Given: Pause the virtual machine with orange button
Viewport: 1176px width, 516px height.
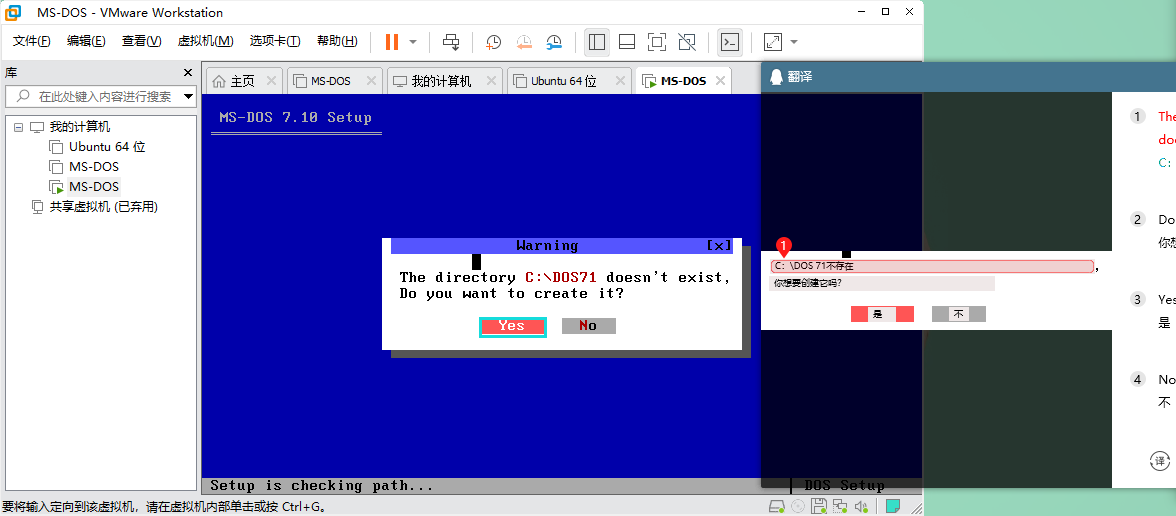Looking at the screenshot, I should pos(392,42).
